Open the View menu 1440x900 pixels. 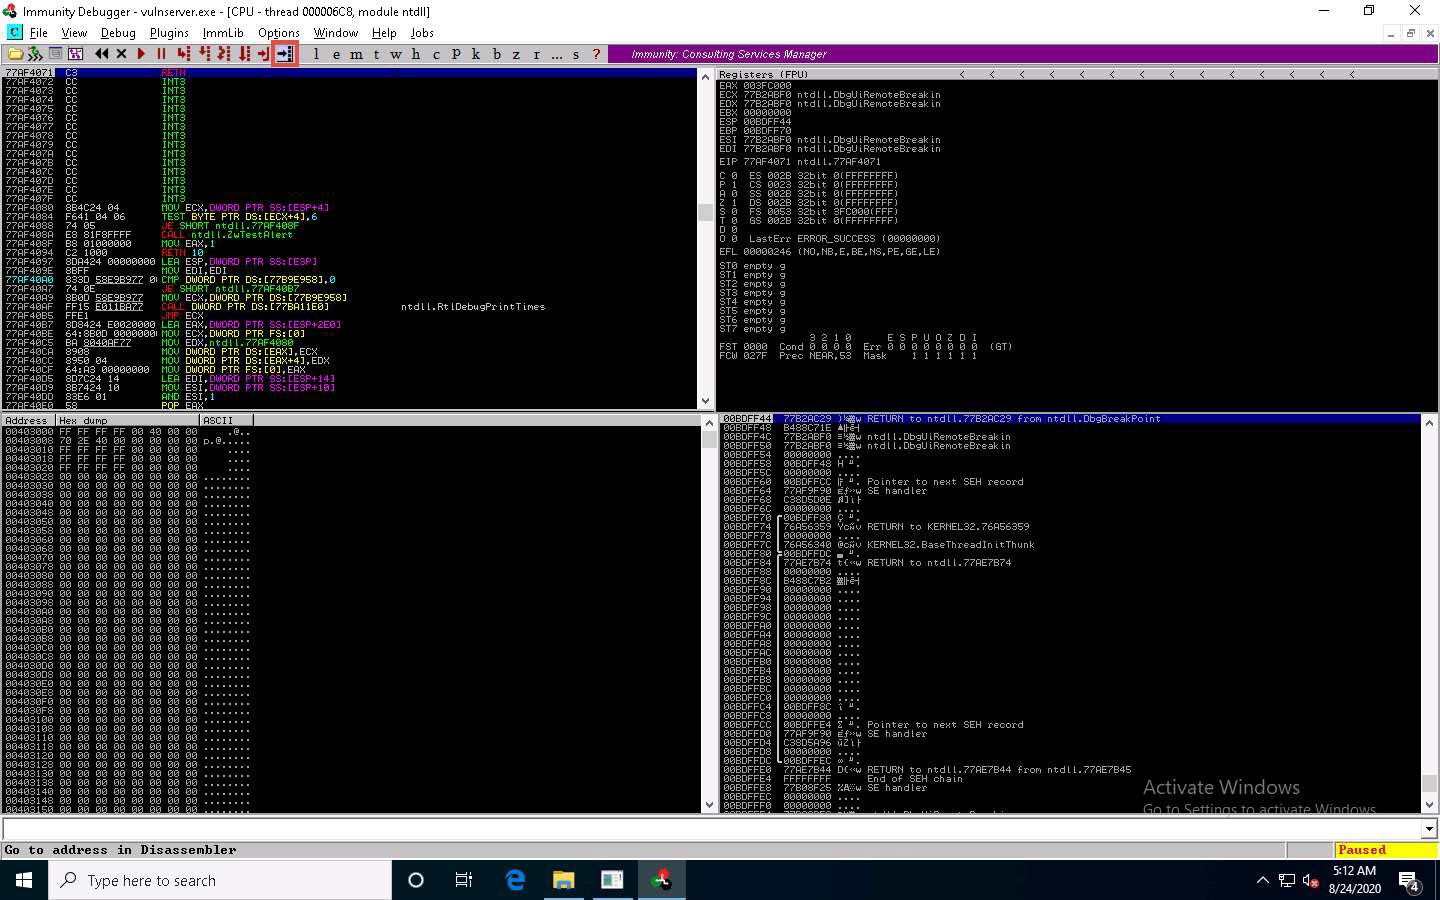[x=74, y=33]
